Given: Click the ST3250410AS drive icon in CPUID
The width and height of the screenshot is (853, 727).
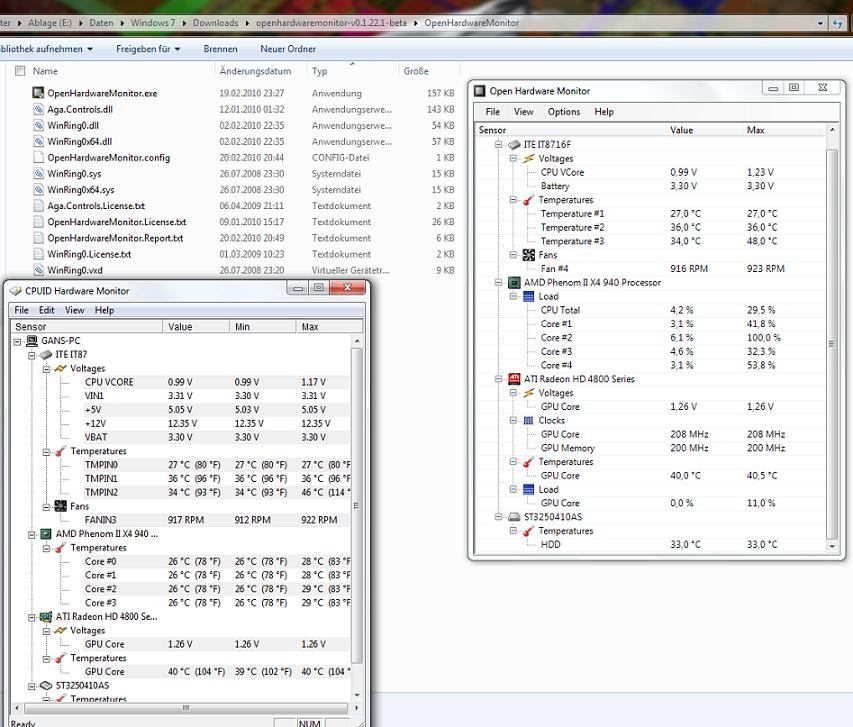Looking at the screenshot, I should (x=46, y=686).
